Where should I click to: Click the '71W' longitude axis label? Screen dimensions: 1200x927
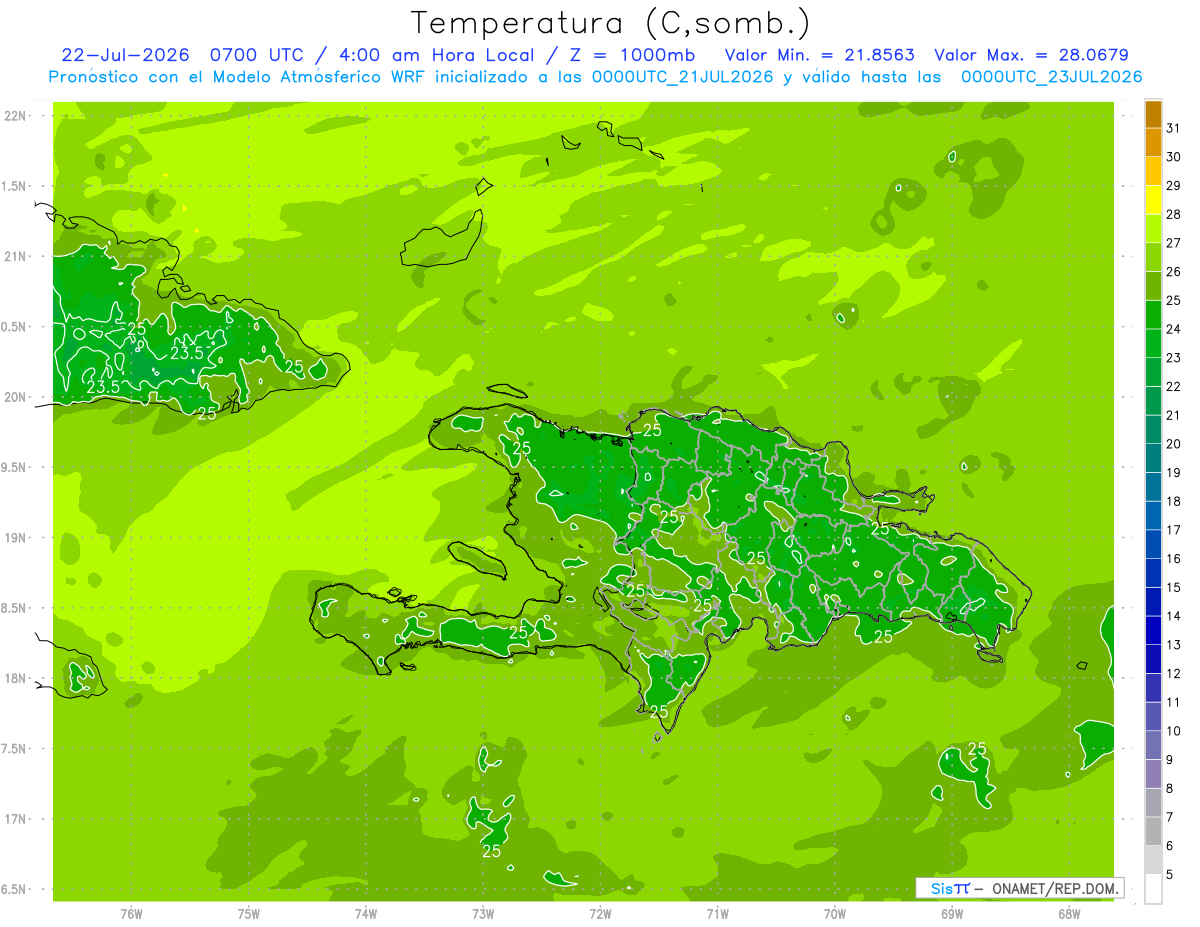pyautogui.click(x=717, y=914)
